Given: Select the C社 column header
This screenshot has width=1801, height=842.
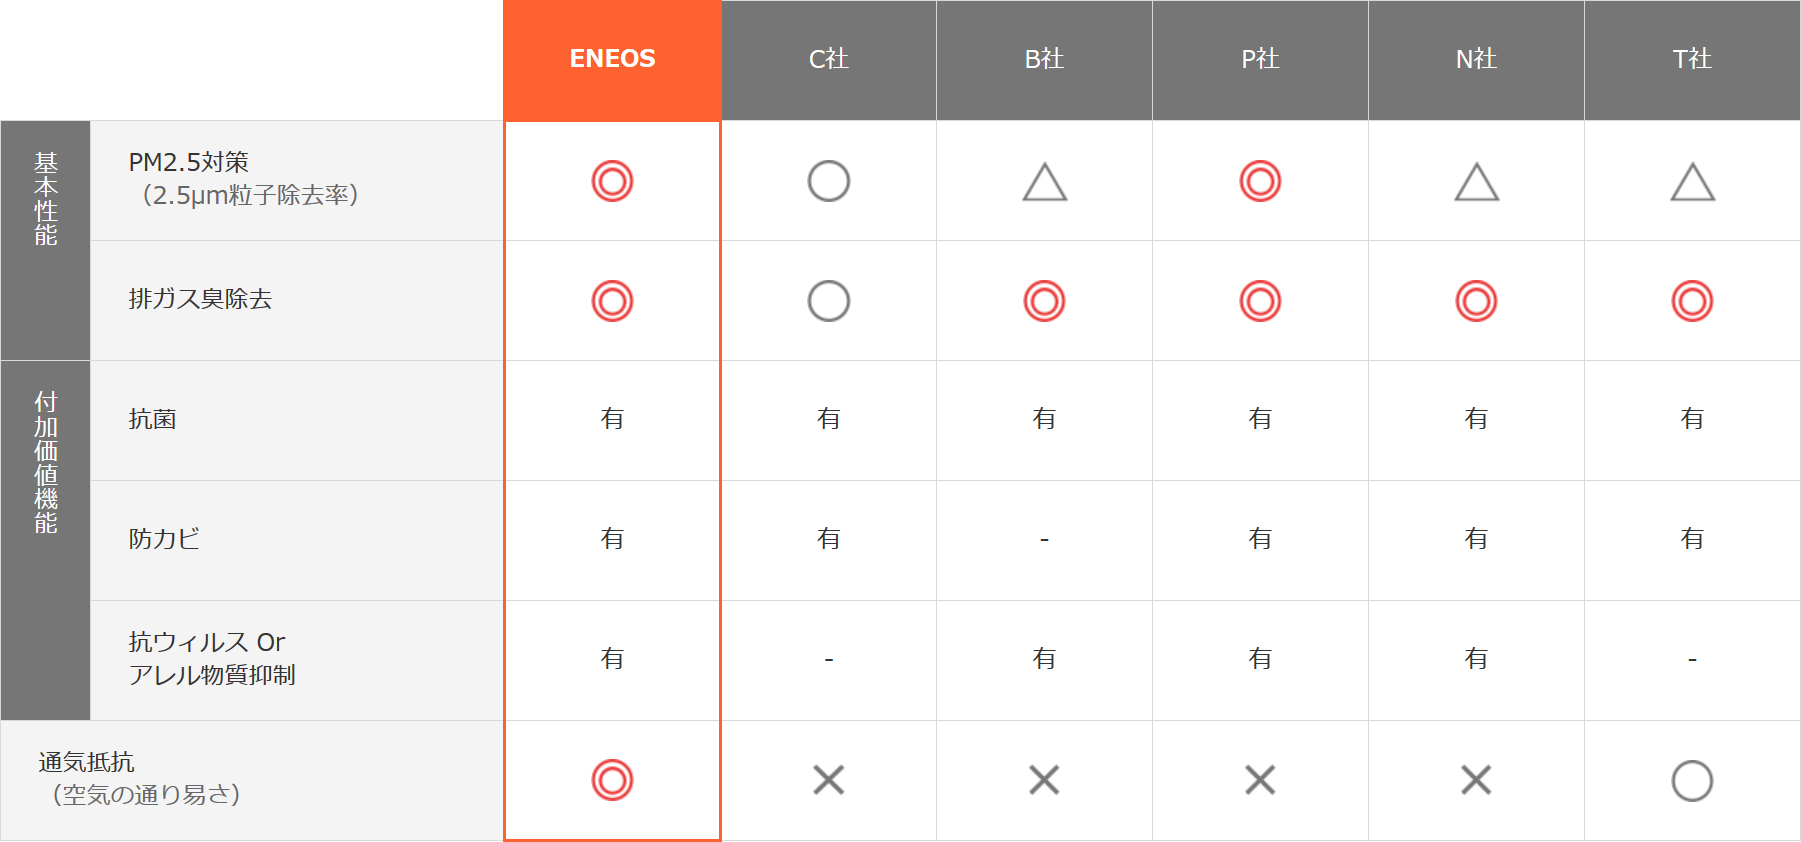Looking at the screenshot, I should point(829,59).
